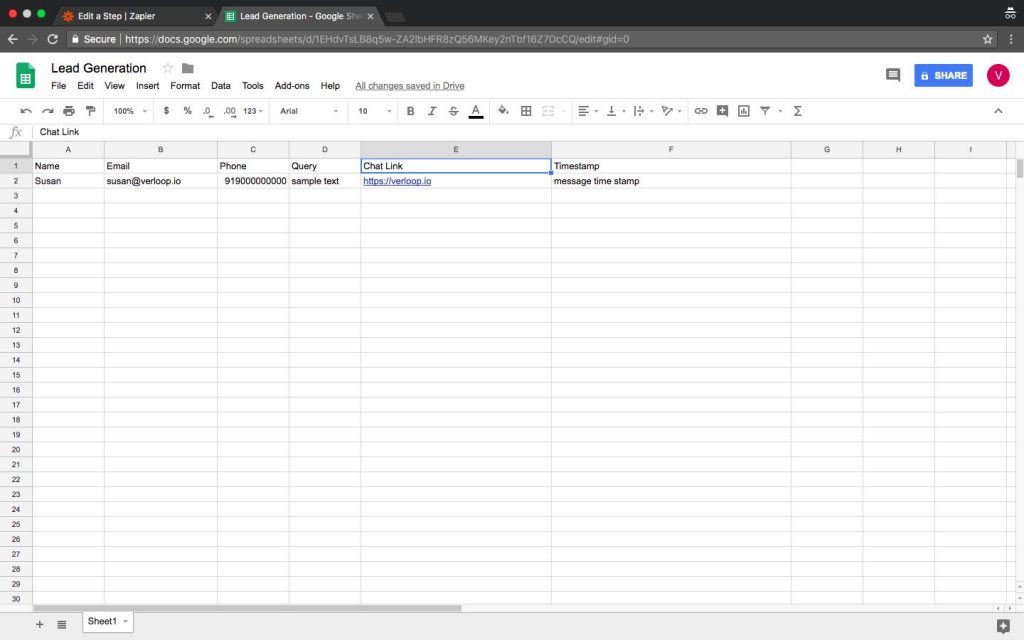Open the Sheet1 tab dropdown arrow

point(125,621)
